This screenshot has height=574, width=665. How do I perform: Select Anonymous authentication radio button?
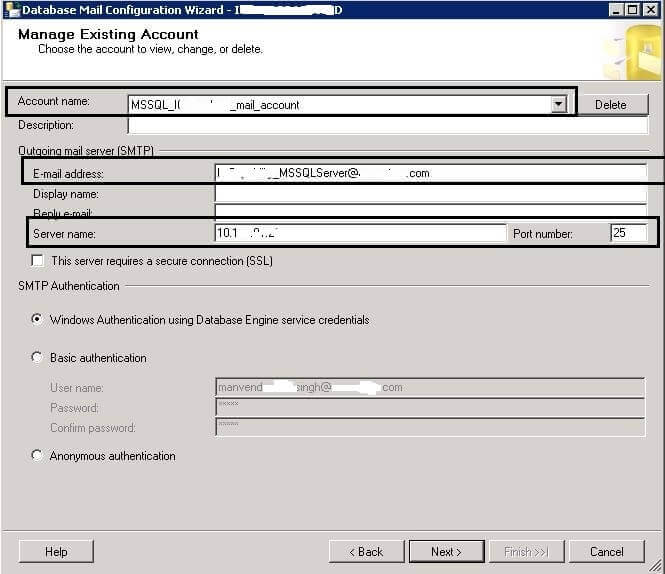coord(38,455)
